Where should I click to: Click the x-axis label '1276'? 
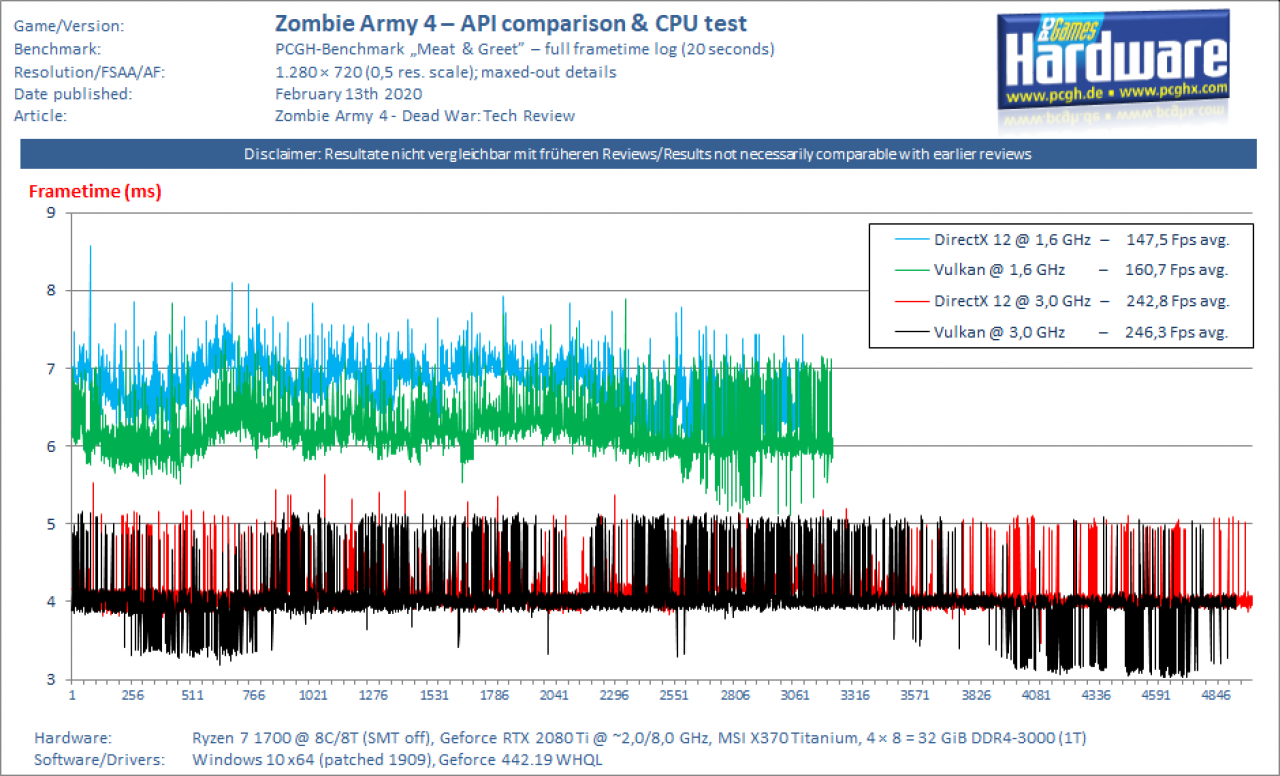coord(373,695)
